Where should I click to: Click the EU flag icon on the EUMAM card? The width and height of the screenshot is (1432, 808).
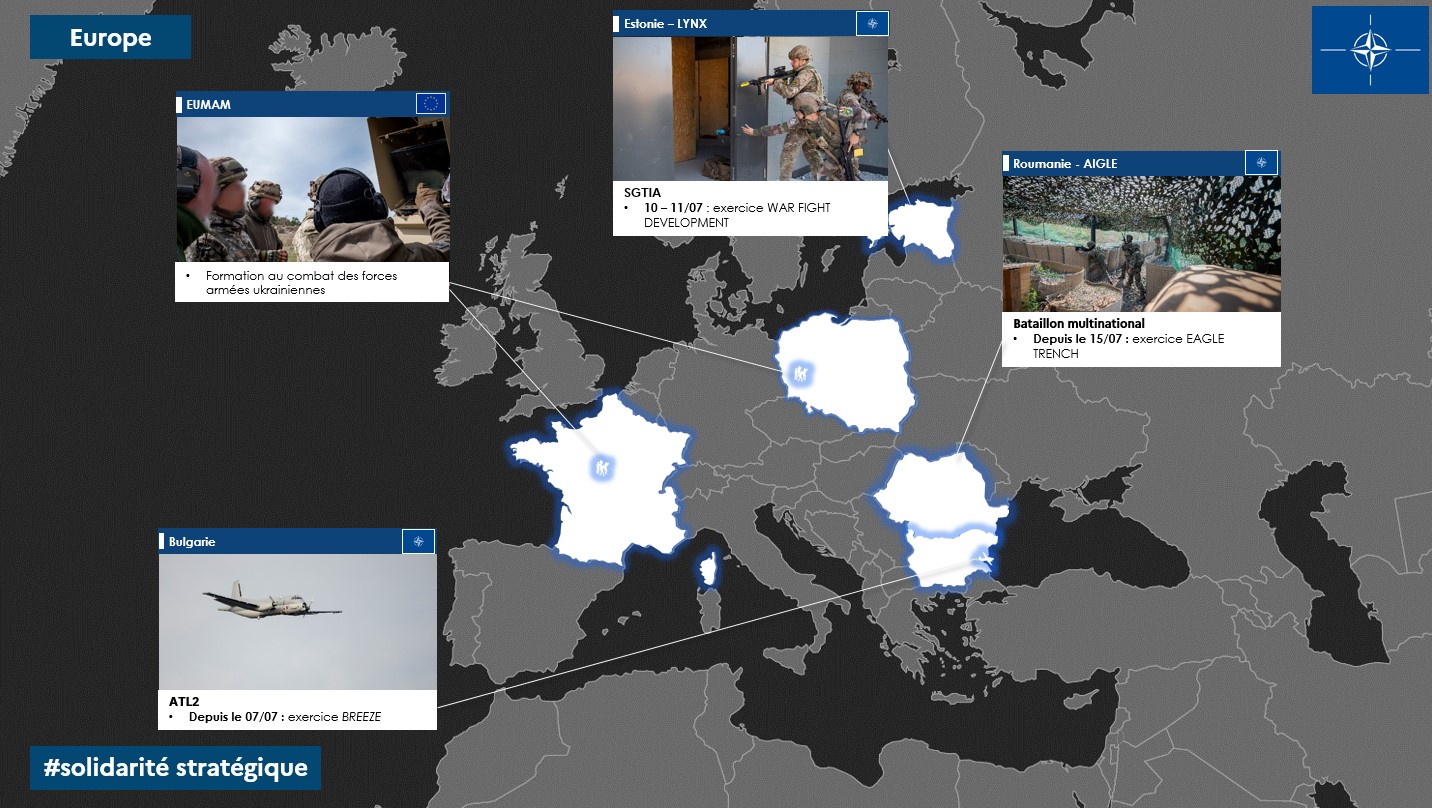point(432,104)
